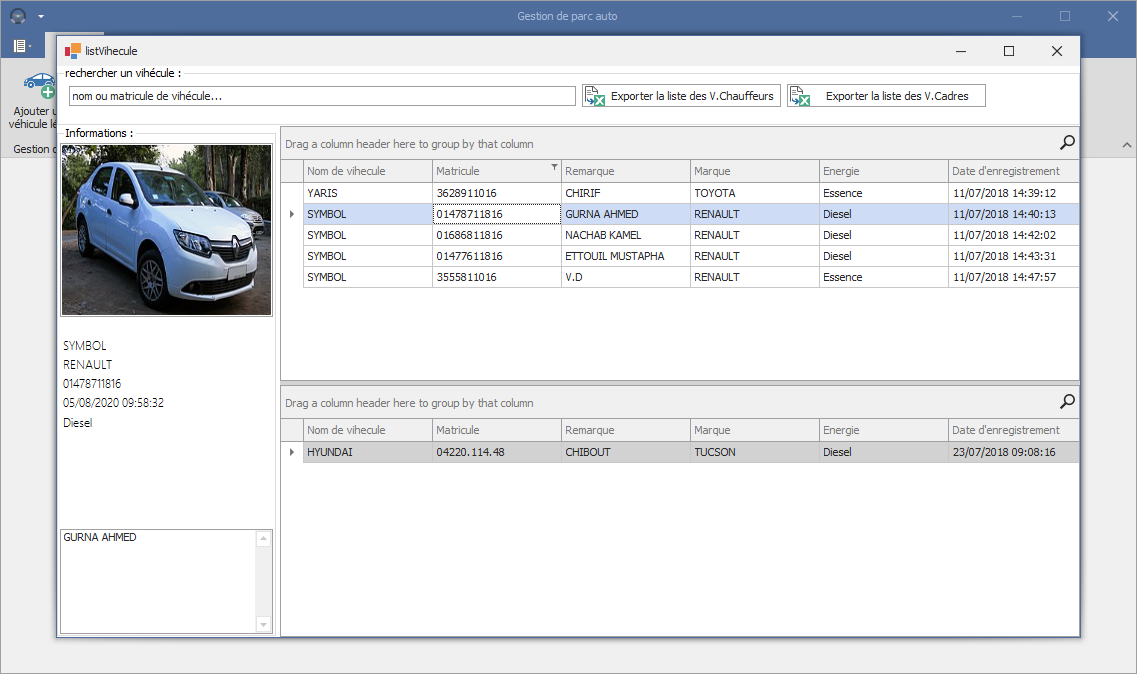Sort lower grid by Marque column
This screenshot has height=674, width=1137.
pos(754,430)
